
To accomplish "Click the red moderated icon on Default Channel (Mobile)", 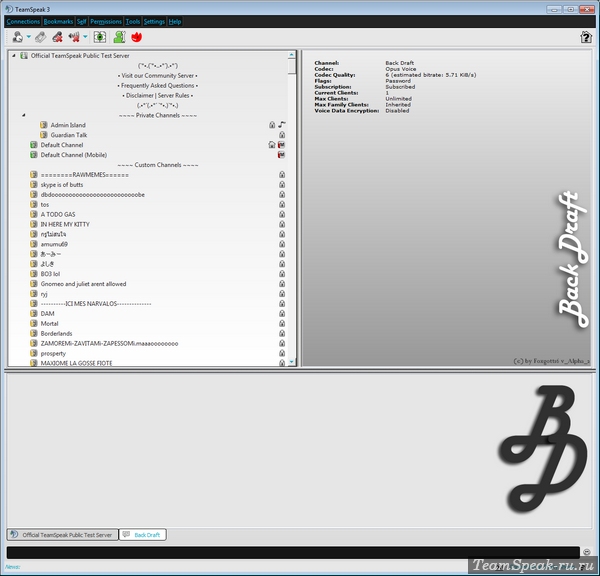I will 282,155.
